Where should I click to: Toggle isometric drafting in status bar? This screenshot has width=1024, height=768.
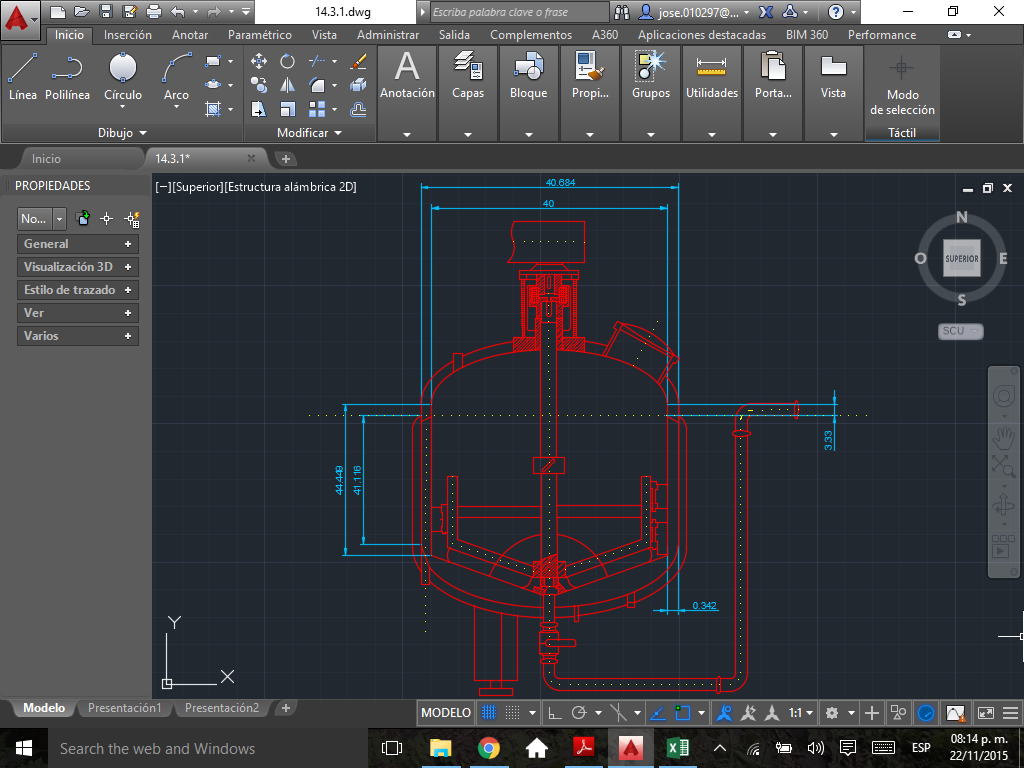(x=618, y=712)
